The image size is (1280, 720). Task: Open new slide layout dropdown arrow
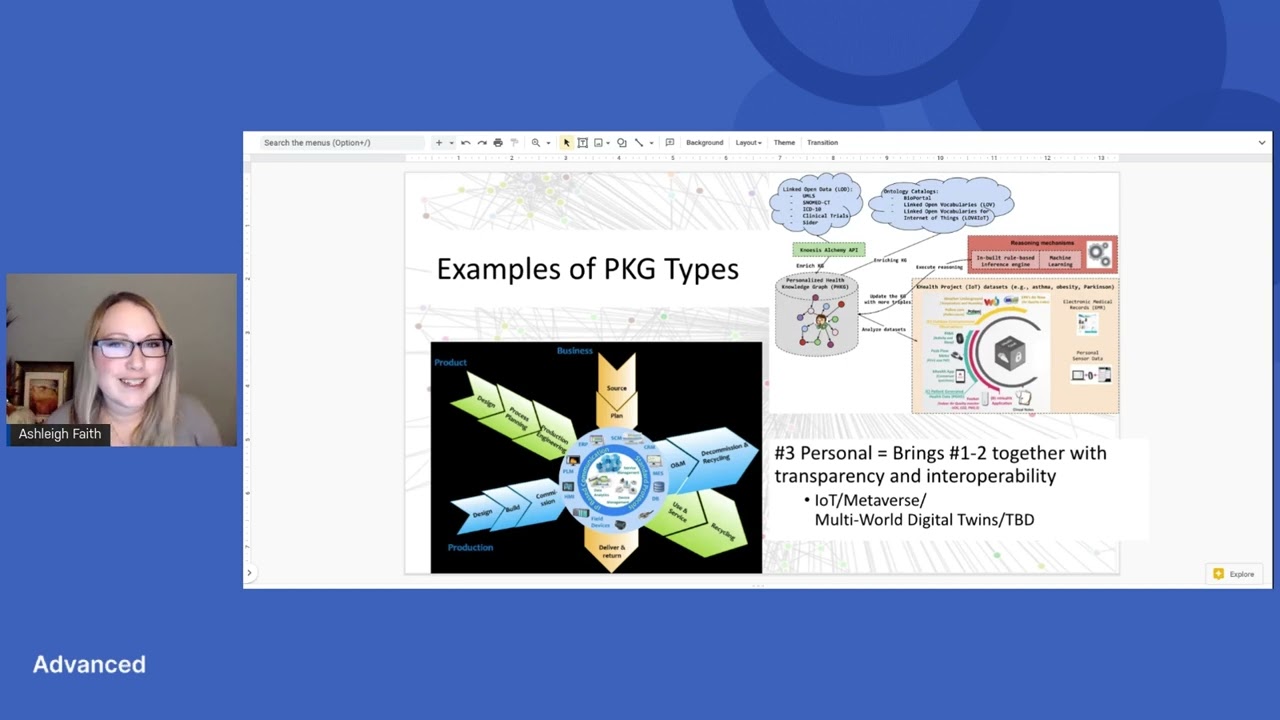tap(451, 143)
